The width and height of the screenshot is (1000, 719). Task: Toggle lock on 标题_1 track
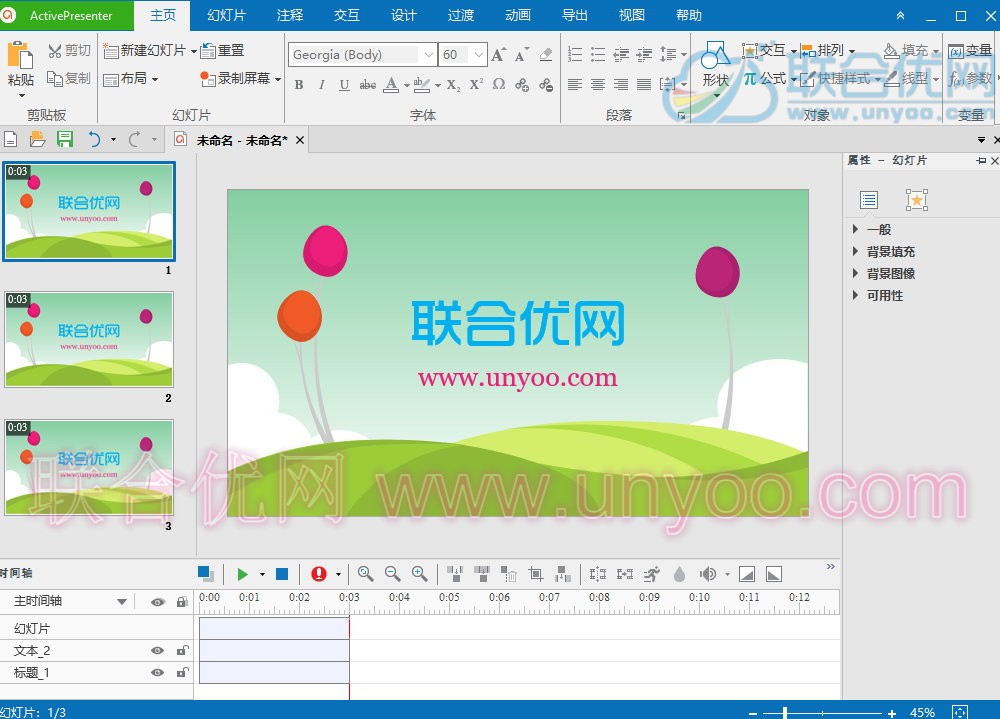[x=182, y=672]
